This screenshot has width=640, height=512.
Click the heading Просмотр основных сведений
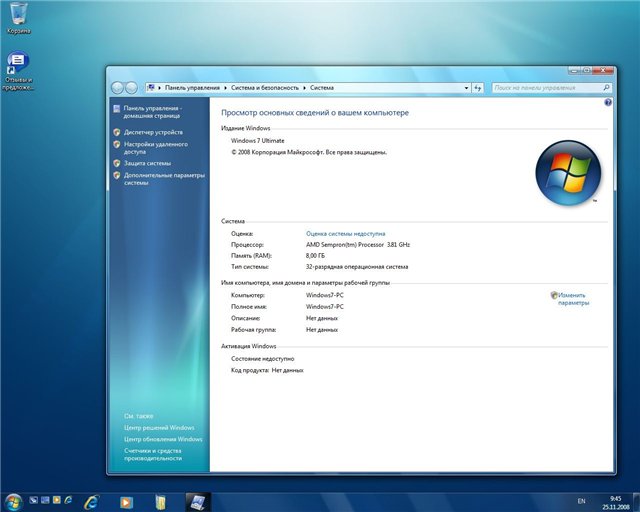(315, 113)
